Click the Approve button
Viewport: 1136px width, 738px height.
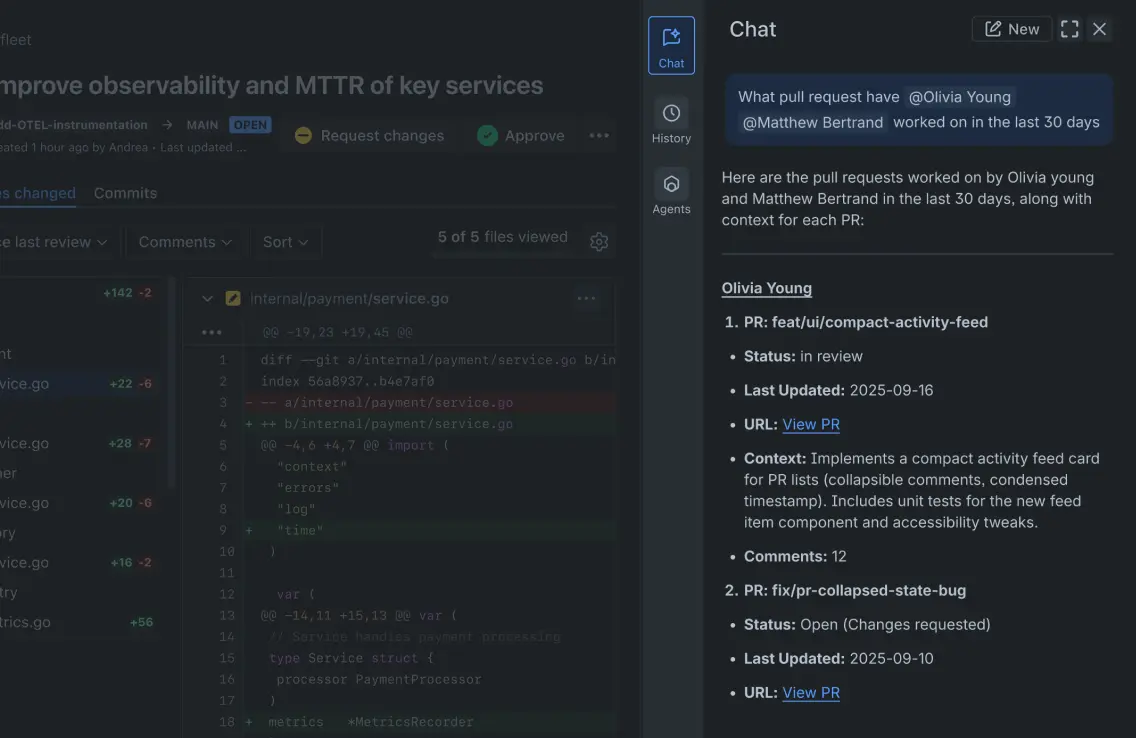click(x=521, y=136)
